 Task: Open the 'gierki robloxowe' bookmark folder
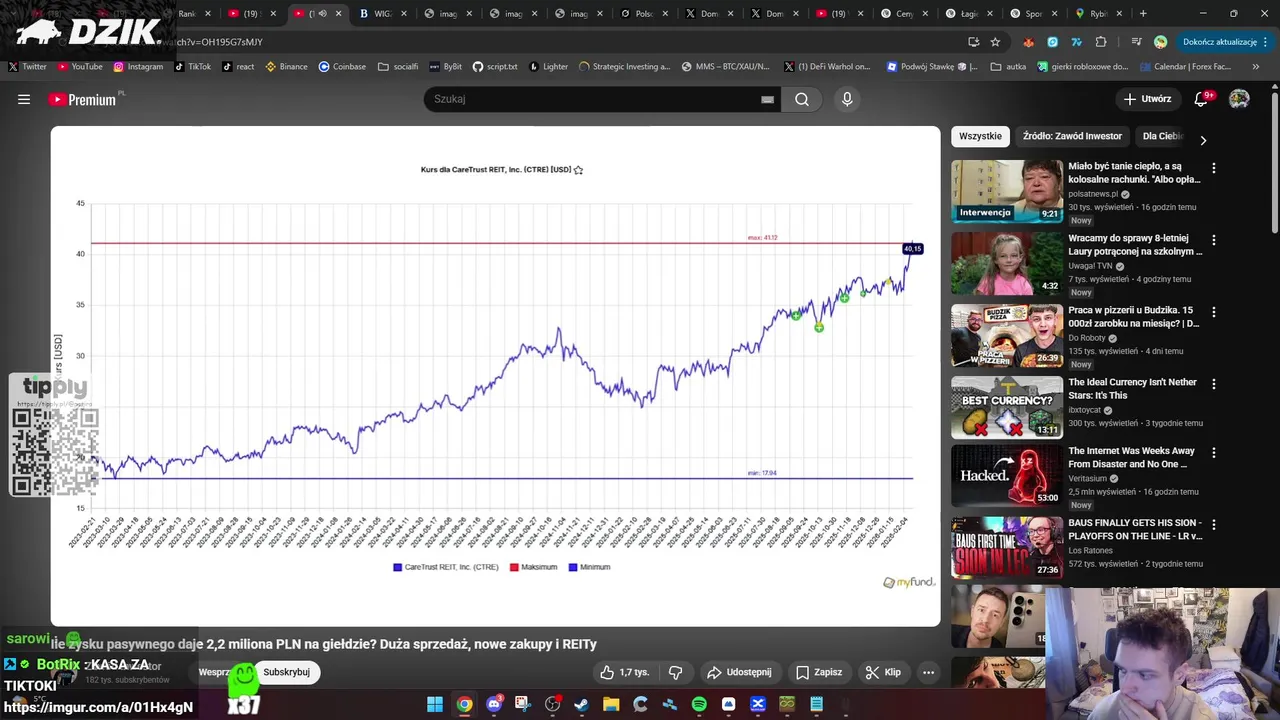pyautogui.click(x=1082, y=67)
